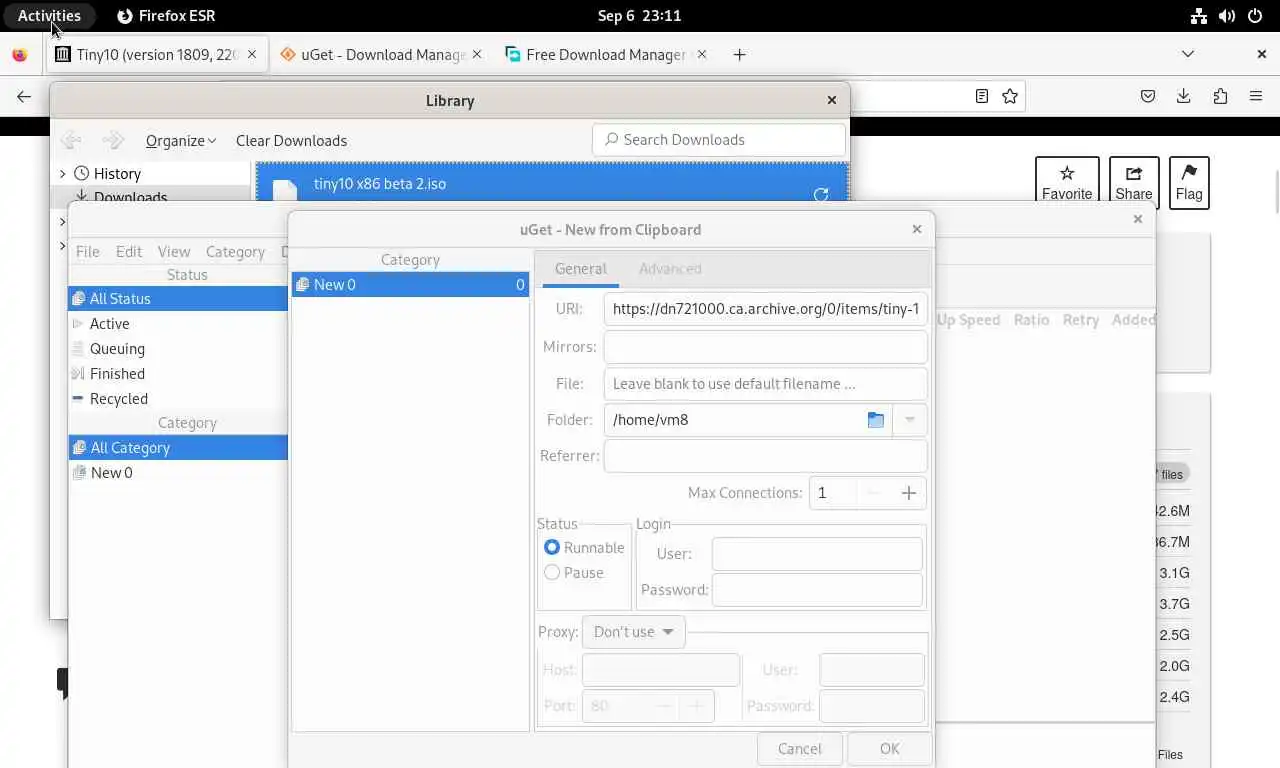
Task: Confirm the dialog with OK button
Action: pos(889,749)
